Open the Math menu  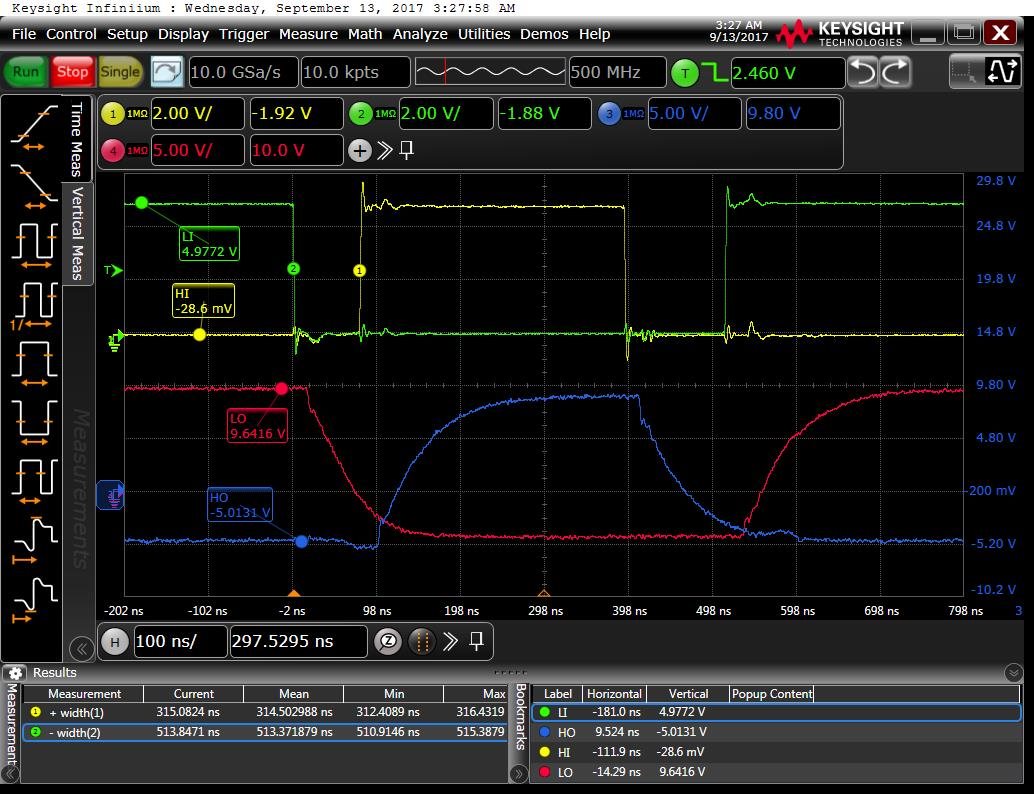point(365,34)
